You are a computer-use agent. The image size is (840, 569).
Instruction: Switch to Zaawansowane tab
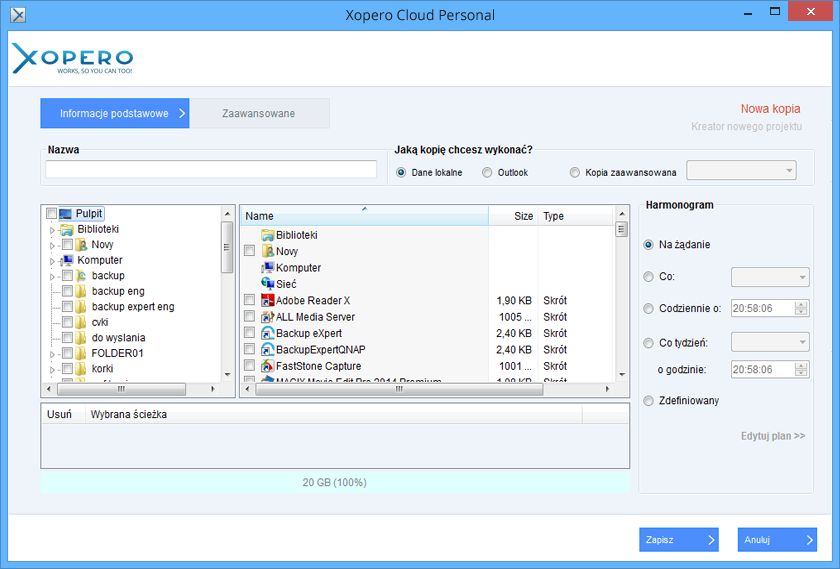259,113
